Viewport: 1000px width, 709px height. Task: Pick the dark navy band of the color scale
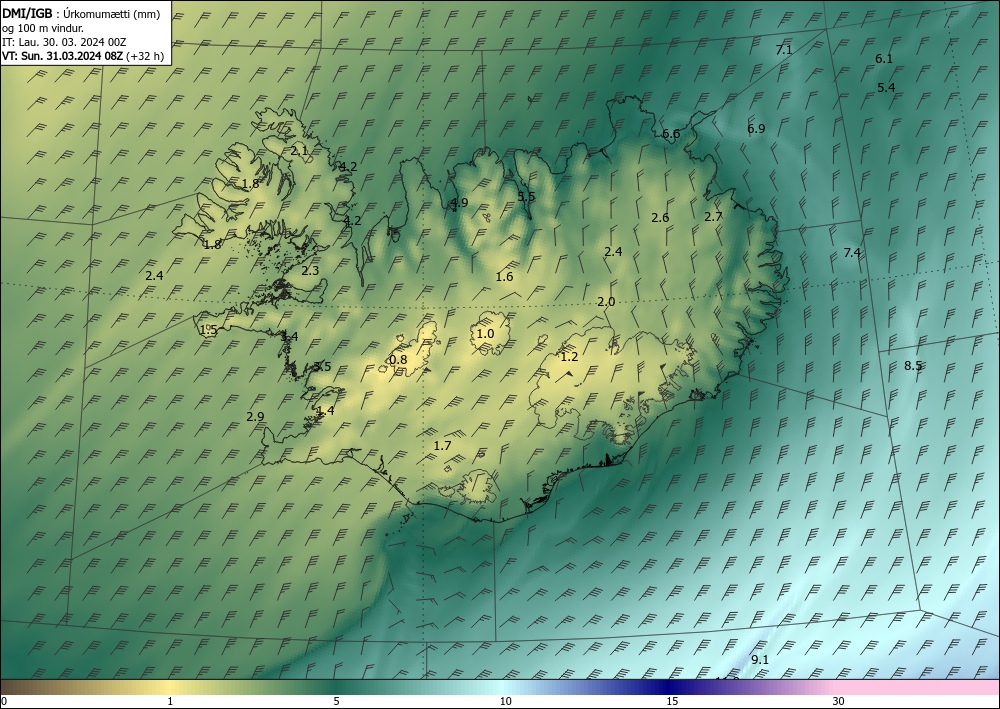coord(670,687)
